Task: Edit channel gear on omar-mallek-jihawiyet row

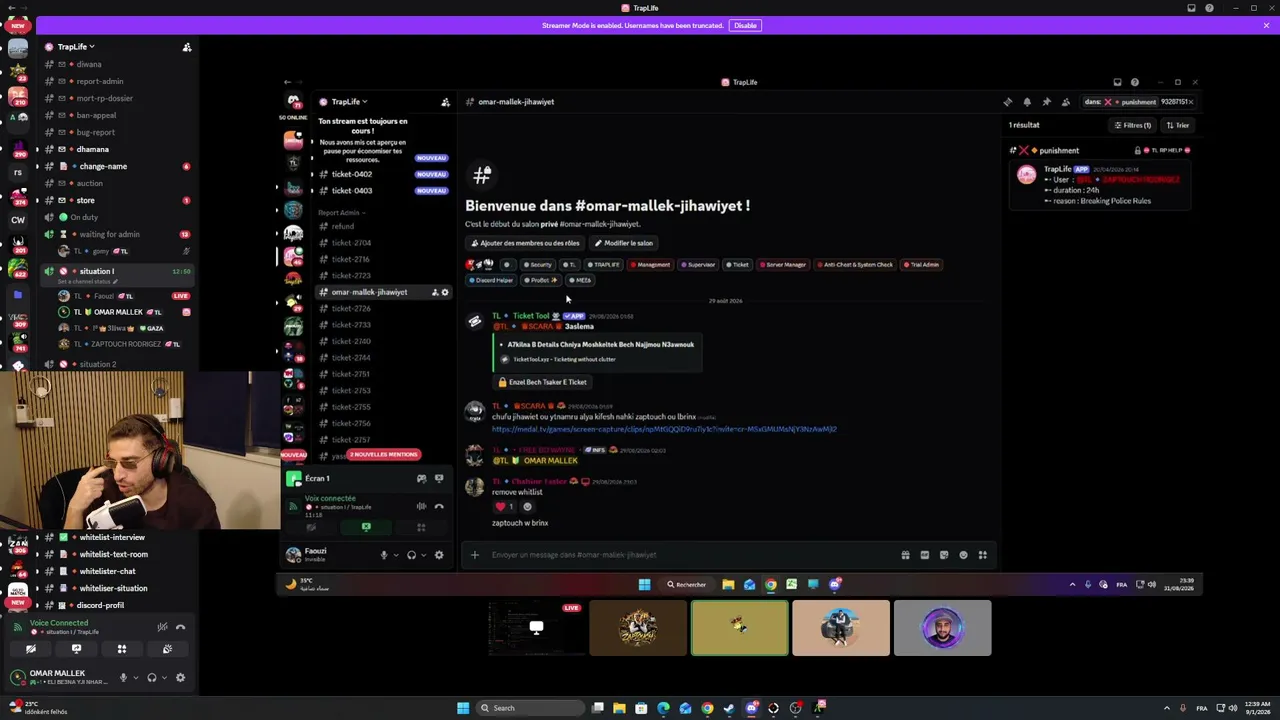Action: tap(445, 292)
